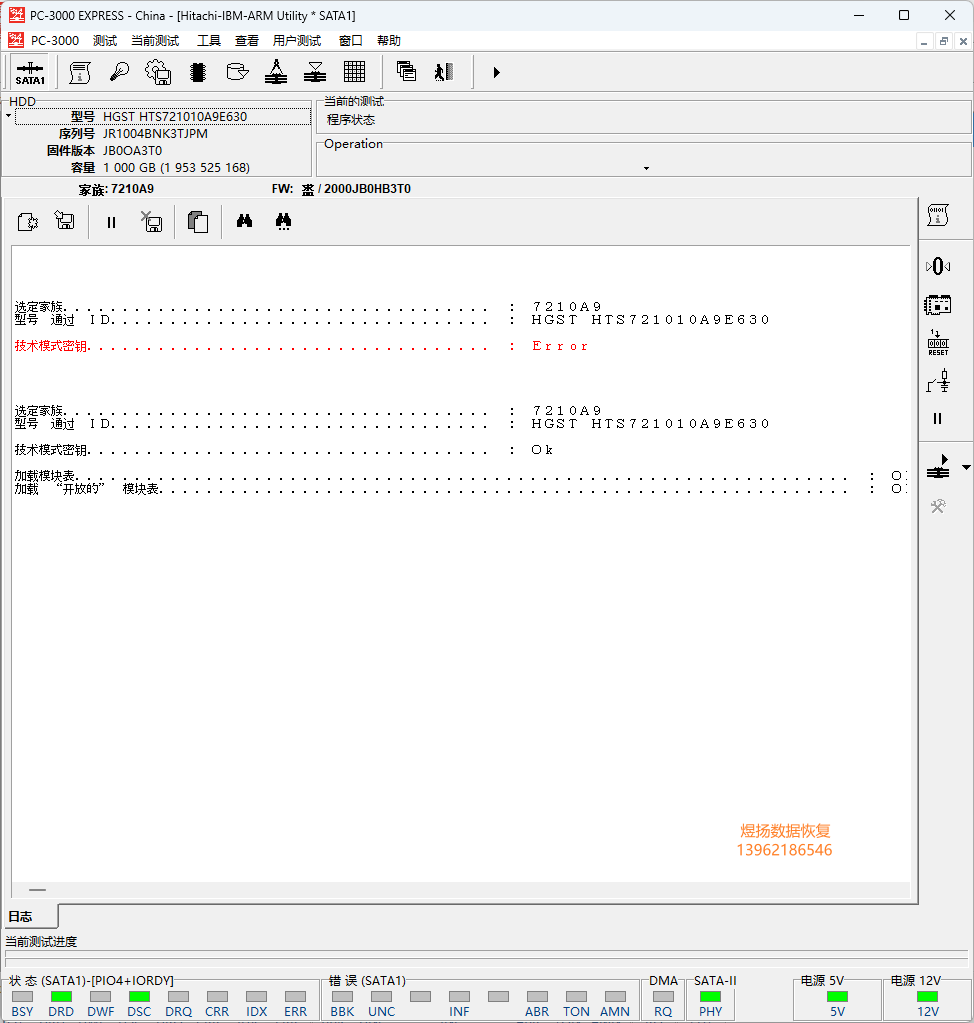Select the model field HGST HTS721010A9E630
The image size is (974, 1023).
(x=163, y=116)
